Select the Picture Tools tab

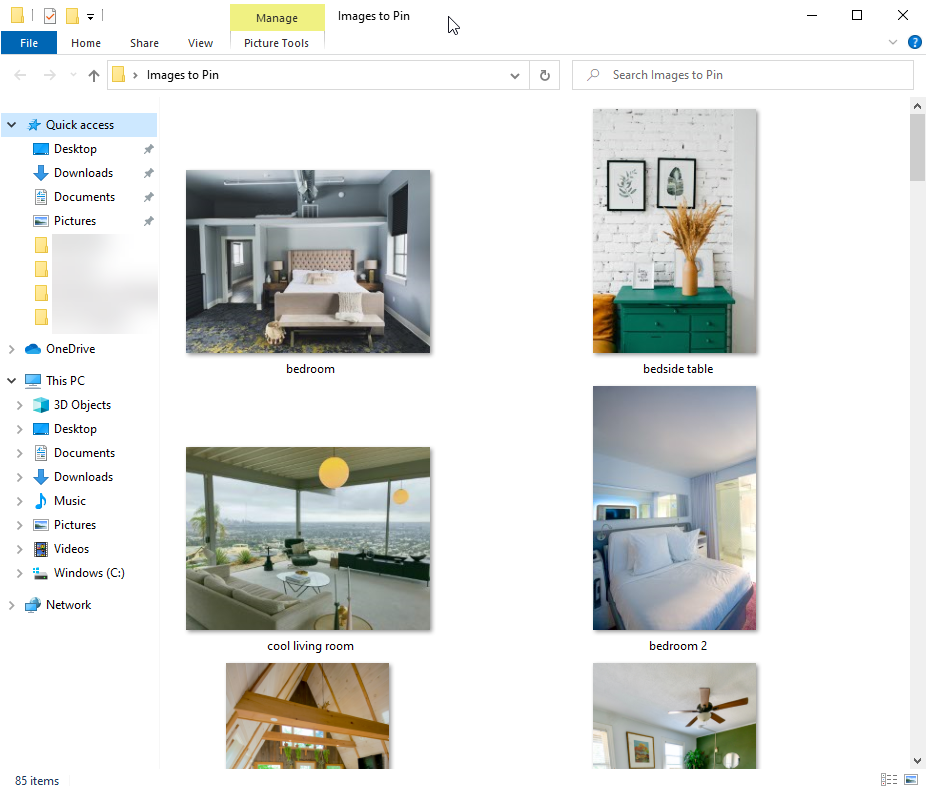pos(276,43)
